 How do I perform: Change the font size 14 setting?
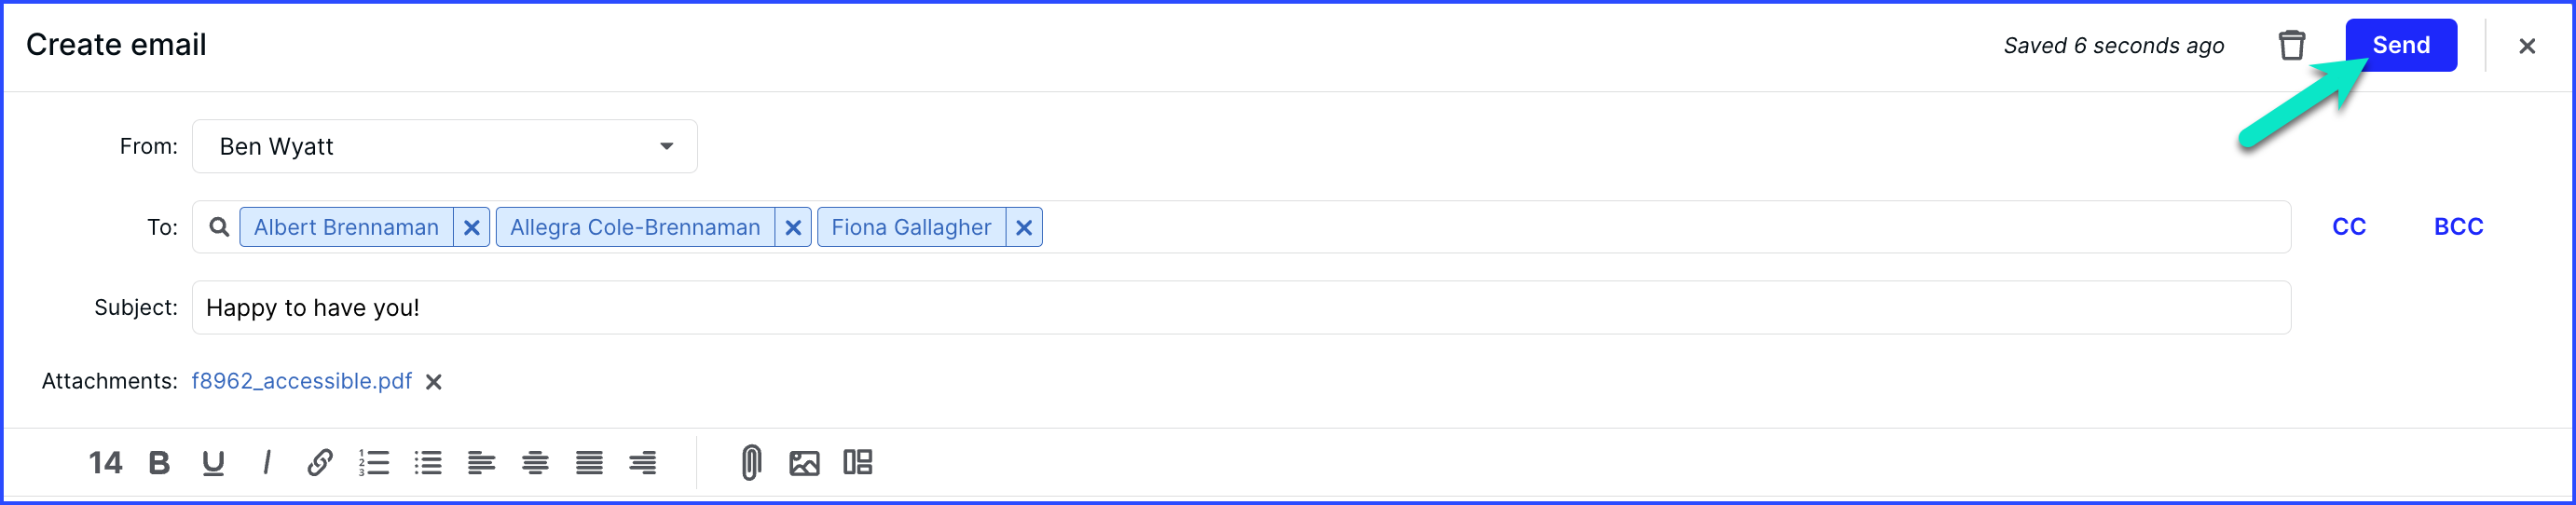click(105, 463)
